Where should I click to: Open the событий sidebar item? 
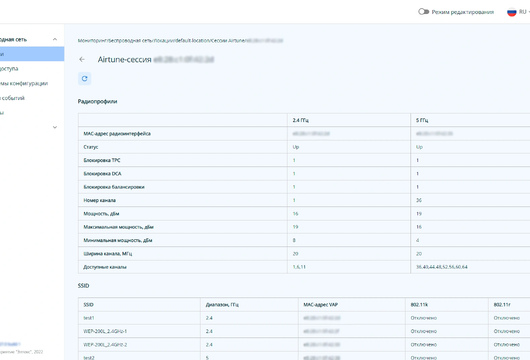coord(13,98)
